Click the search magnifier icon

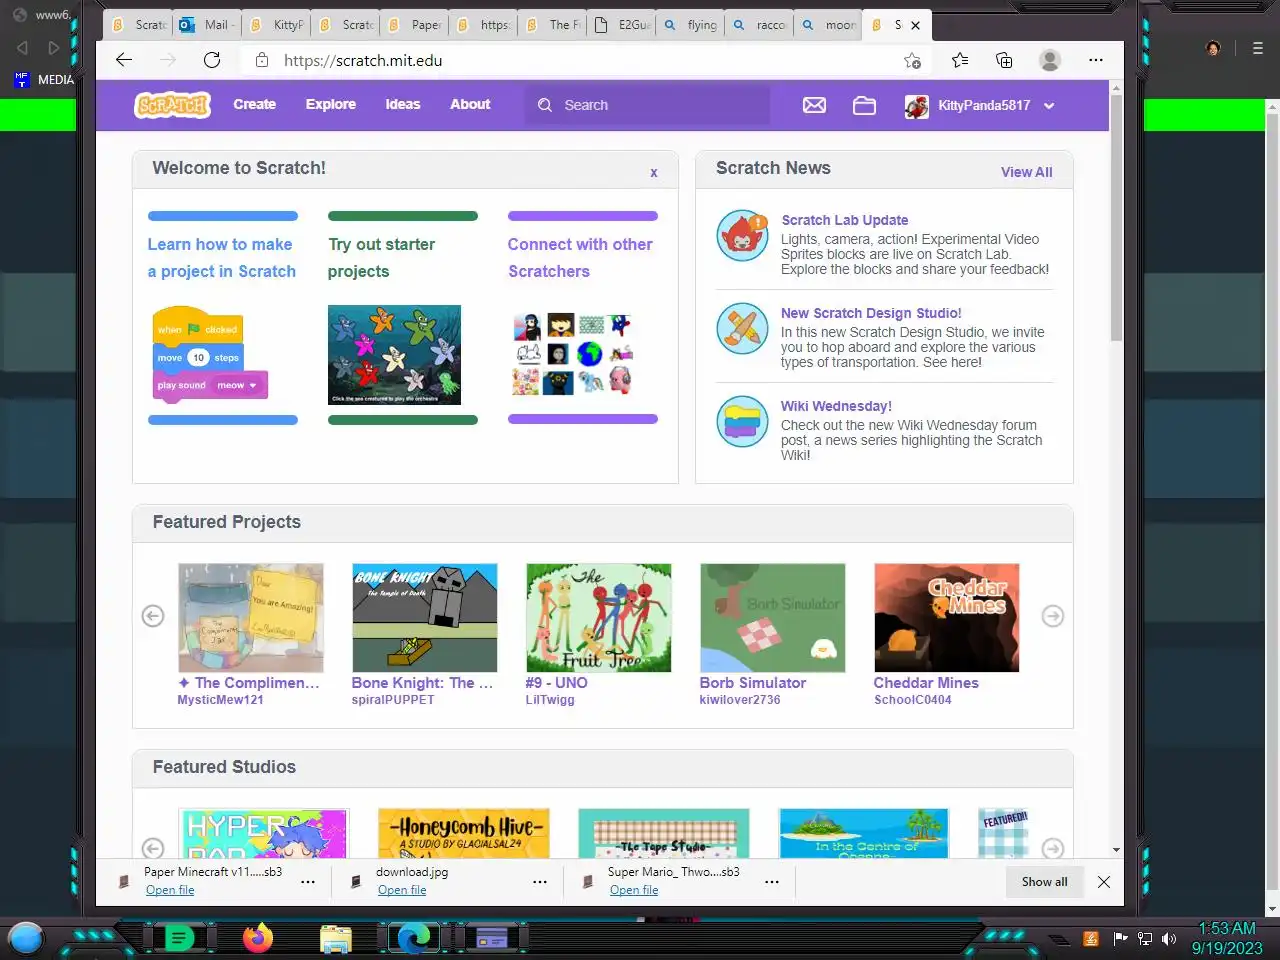545,105
